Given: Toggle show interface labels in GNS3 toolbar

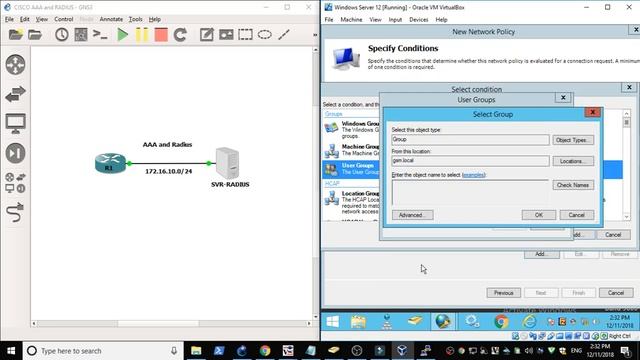Looking at the screenshot, I should pos(81,35).
